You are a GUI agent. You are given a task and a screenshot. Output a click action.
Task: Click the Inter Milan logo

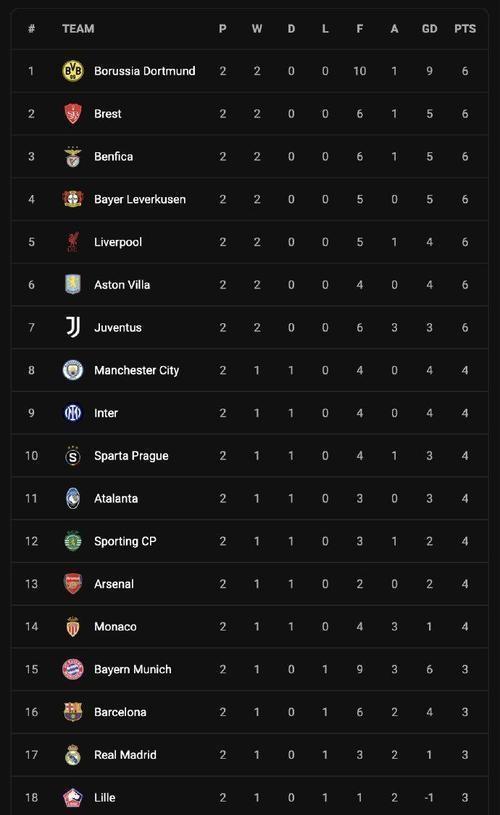click(73, 413)
